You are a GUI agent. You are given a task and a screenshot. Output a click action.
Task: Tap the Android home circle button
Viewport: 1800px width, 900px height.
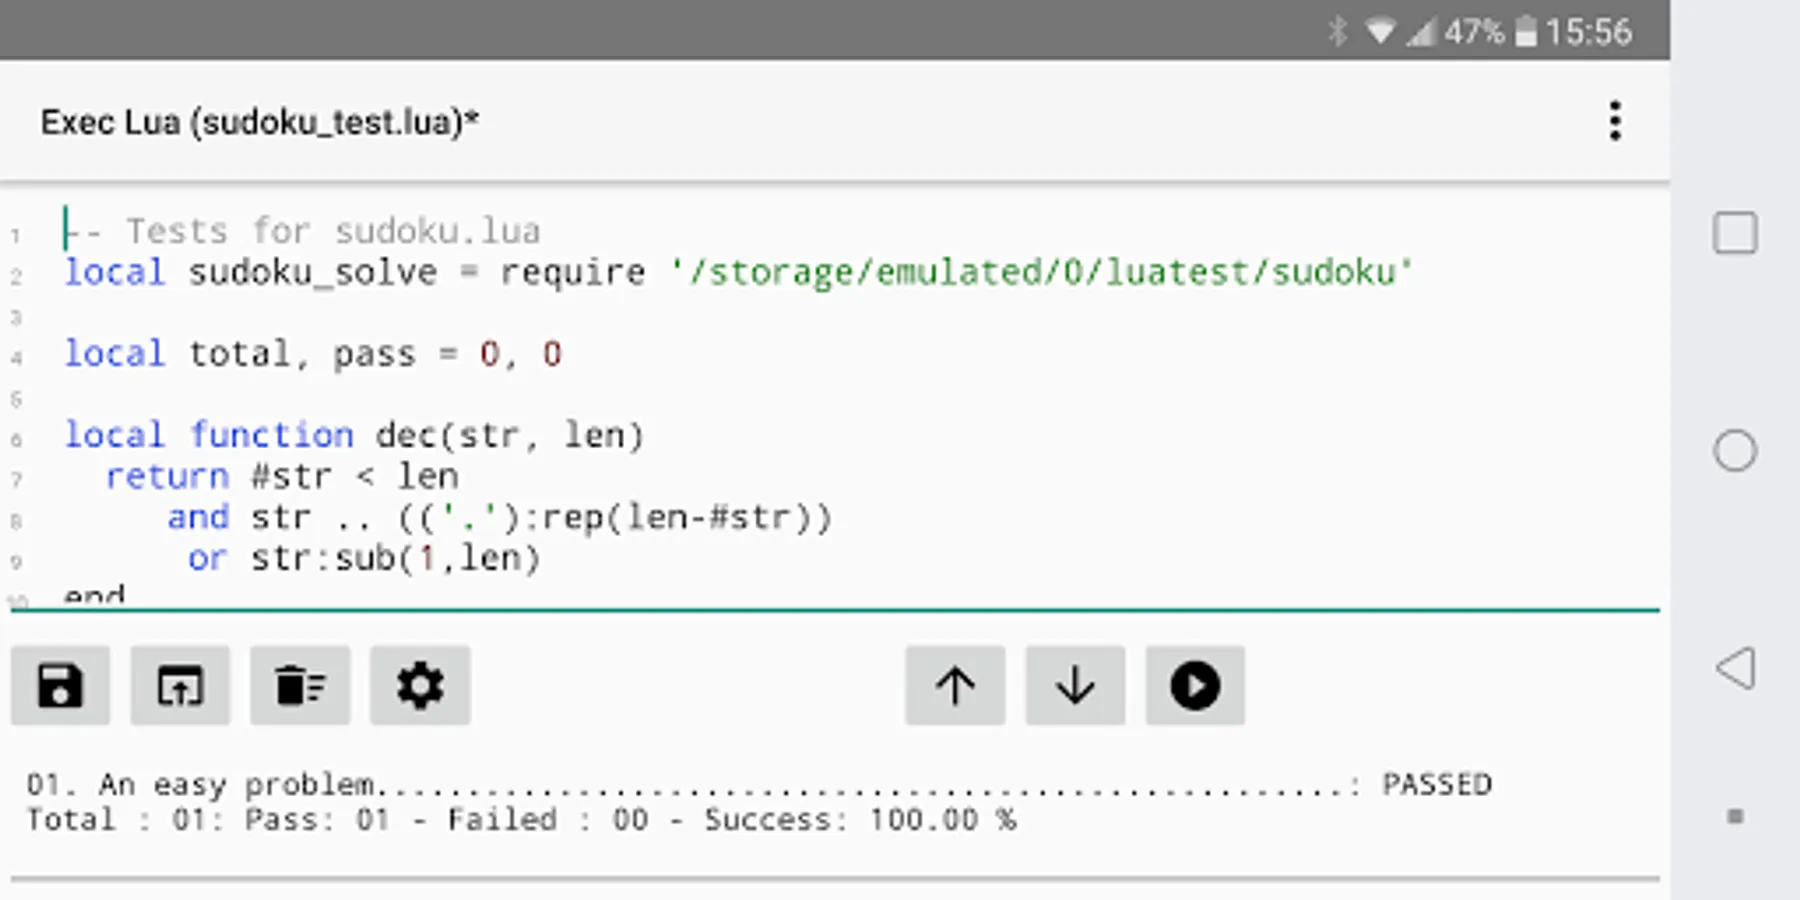click(x=1735, y=450)
